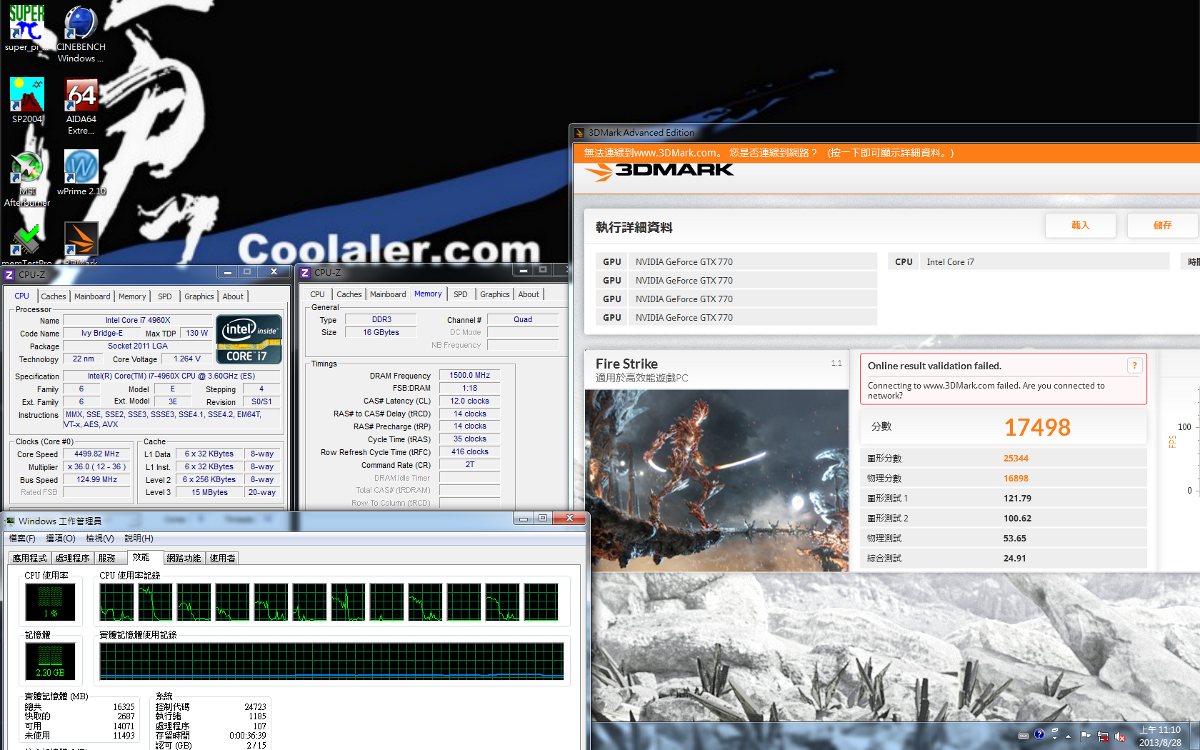This screenshot has width=1200, height=750.
Task: Click the 3DMark Advanced Edition title bar icon
Action: click(579, 132)
